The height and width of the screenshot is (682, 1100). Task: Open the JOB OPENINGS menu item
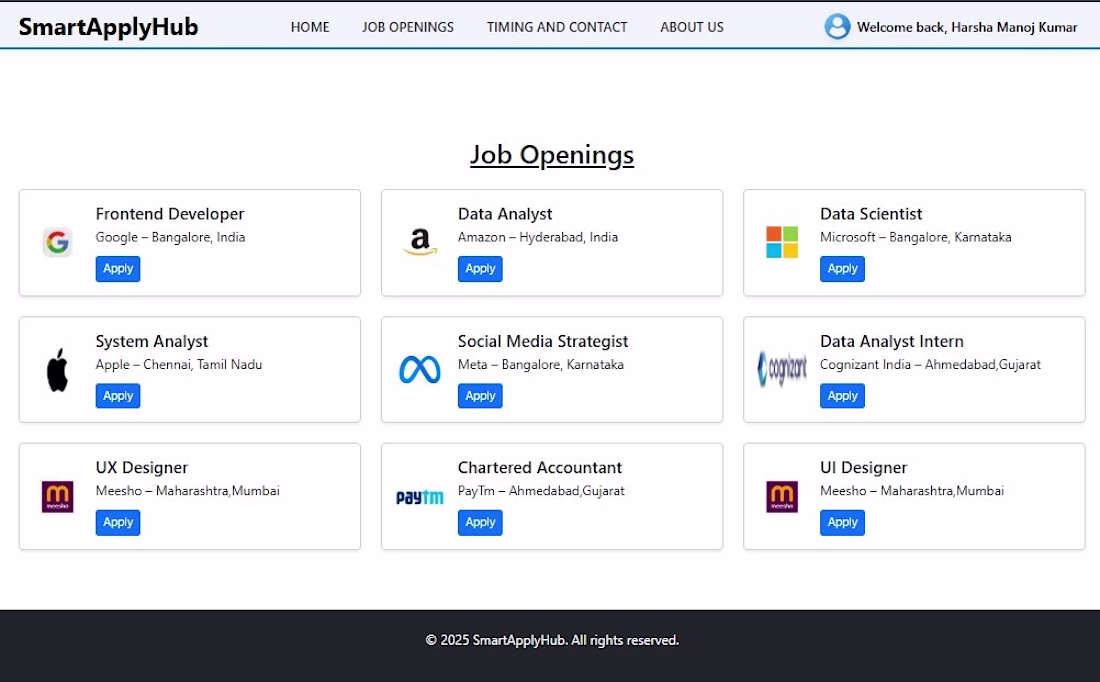(x=408, y=27)
